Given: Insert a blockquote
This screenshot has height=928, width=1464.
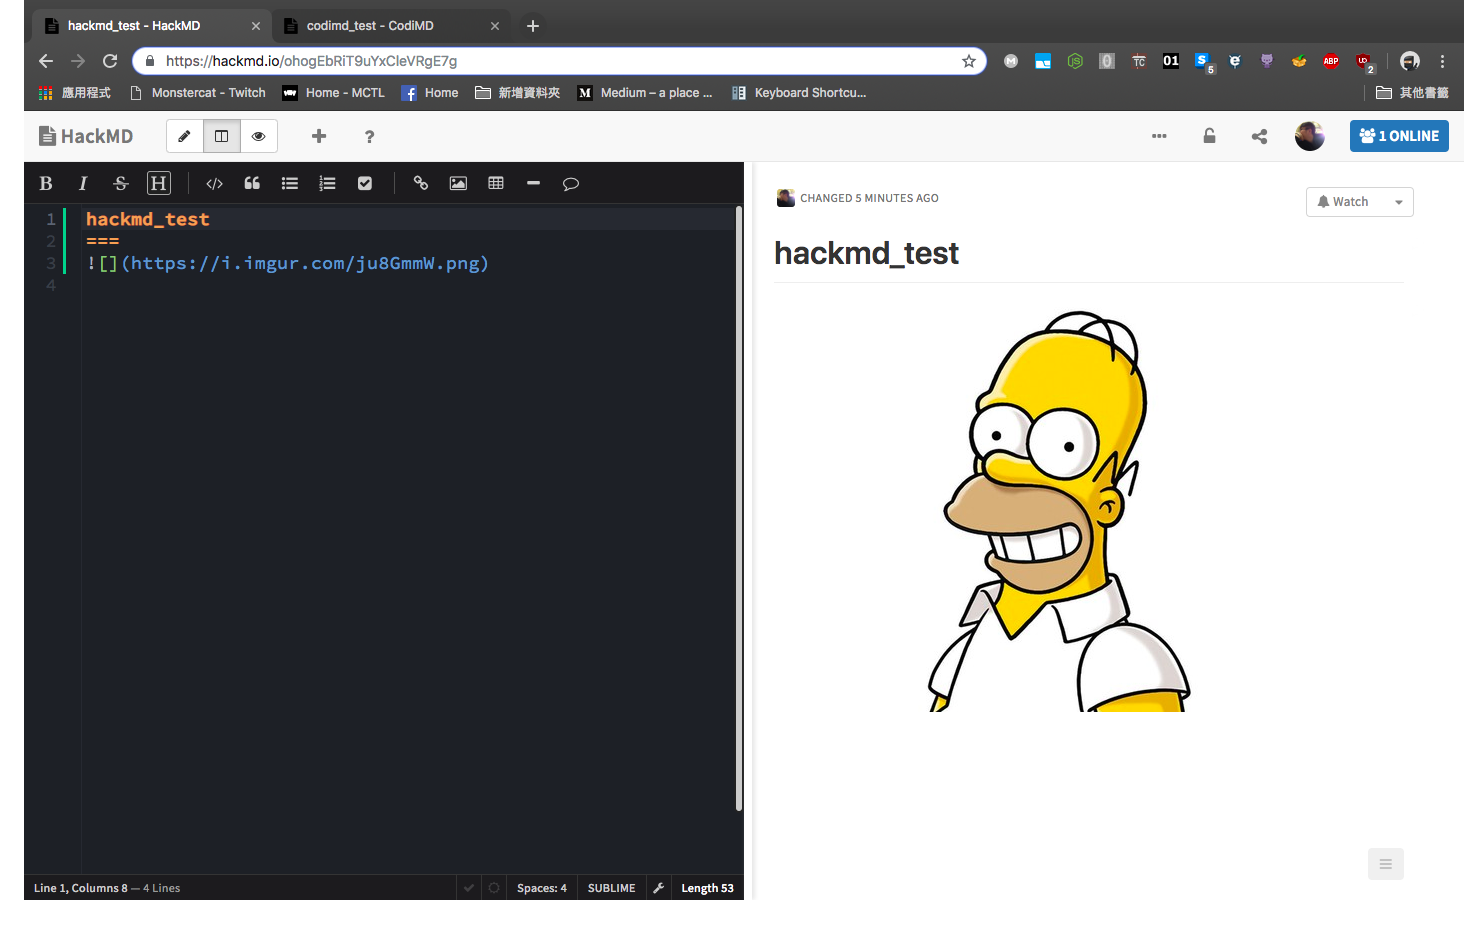Looking at the screenshot, I should [x=252, y=183].
